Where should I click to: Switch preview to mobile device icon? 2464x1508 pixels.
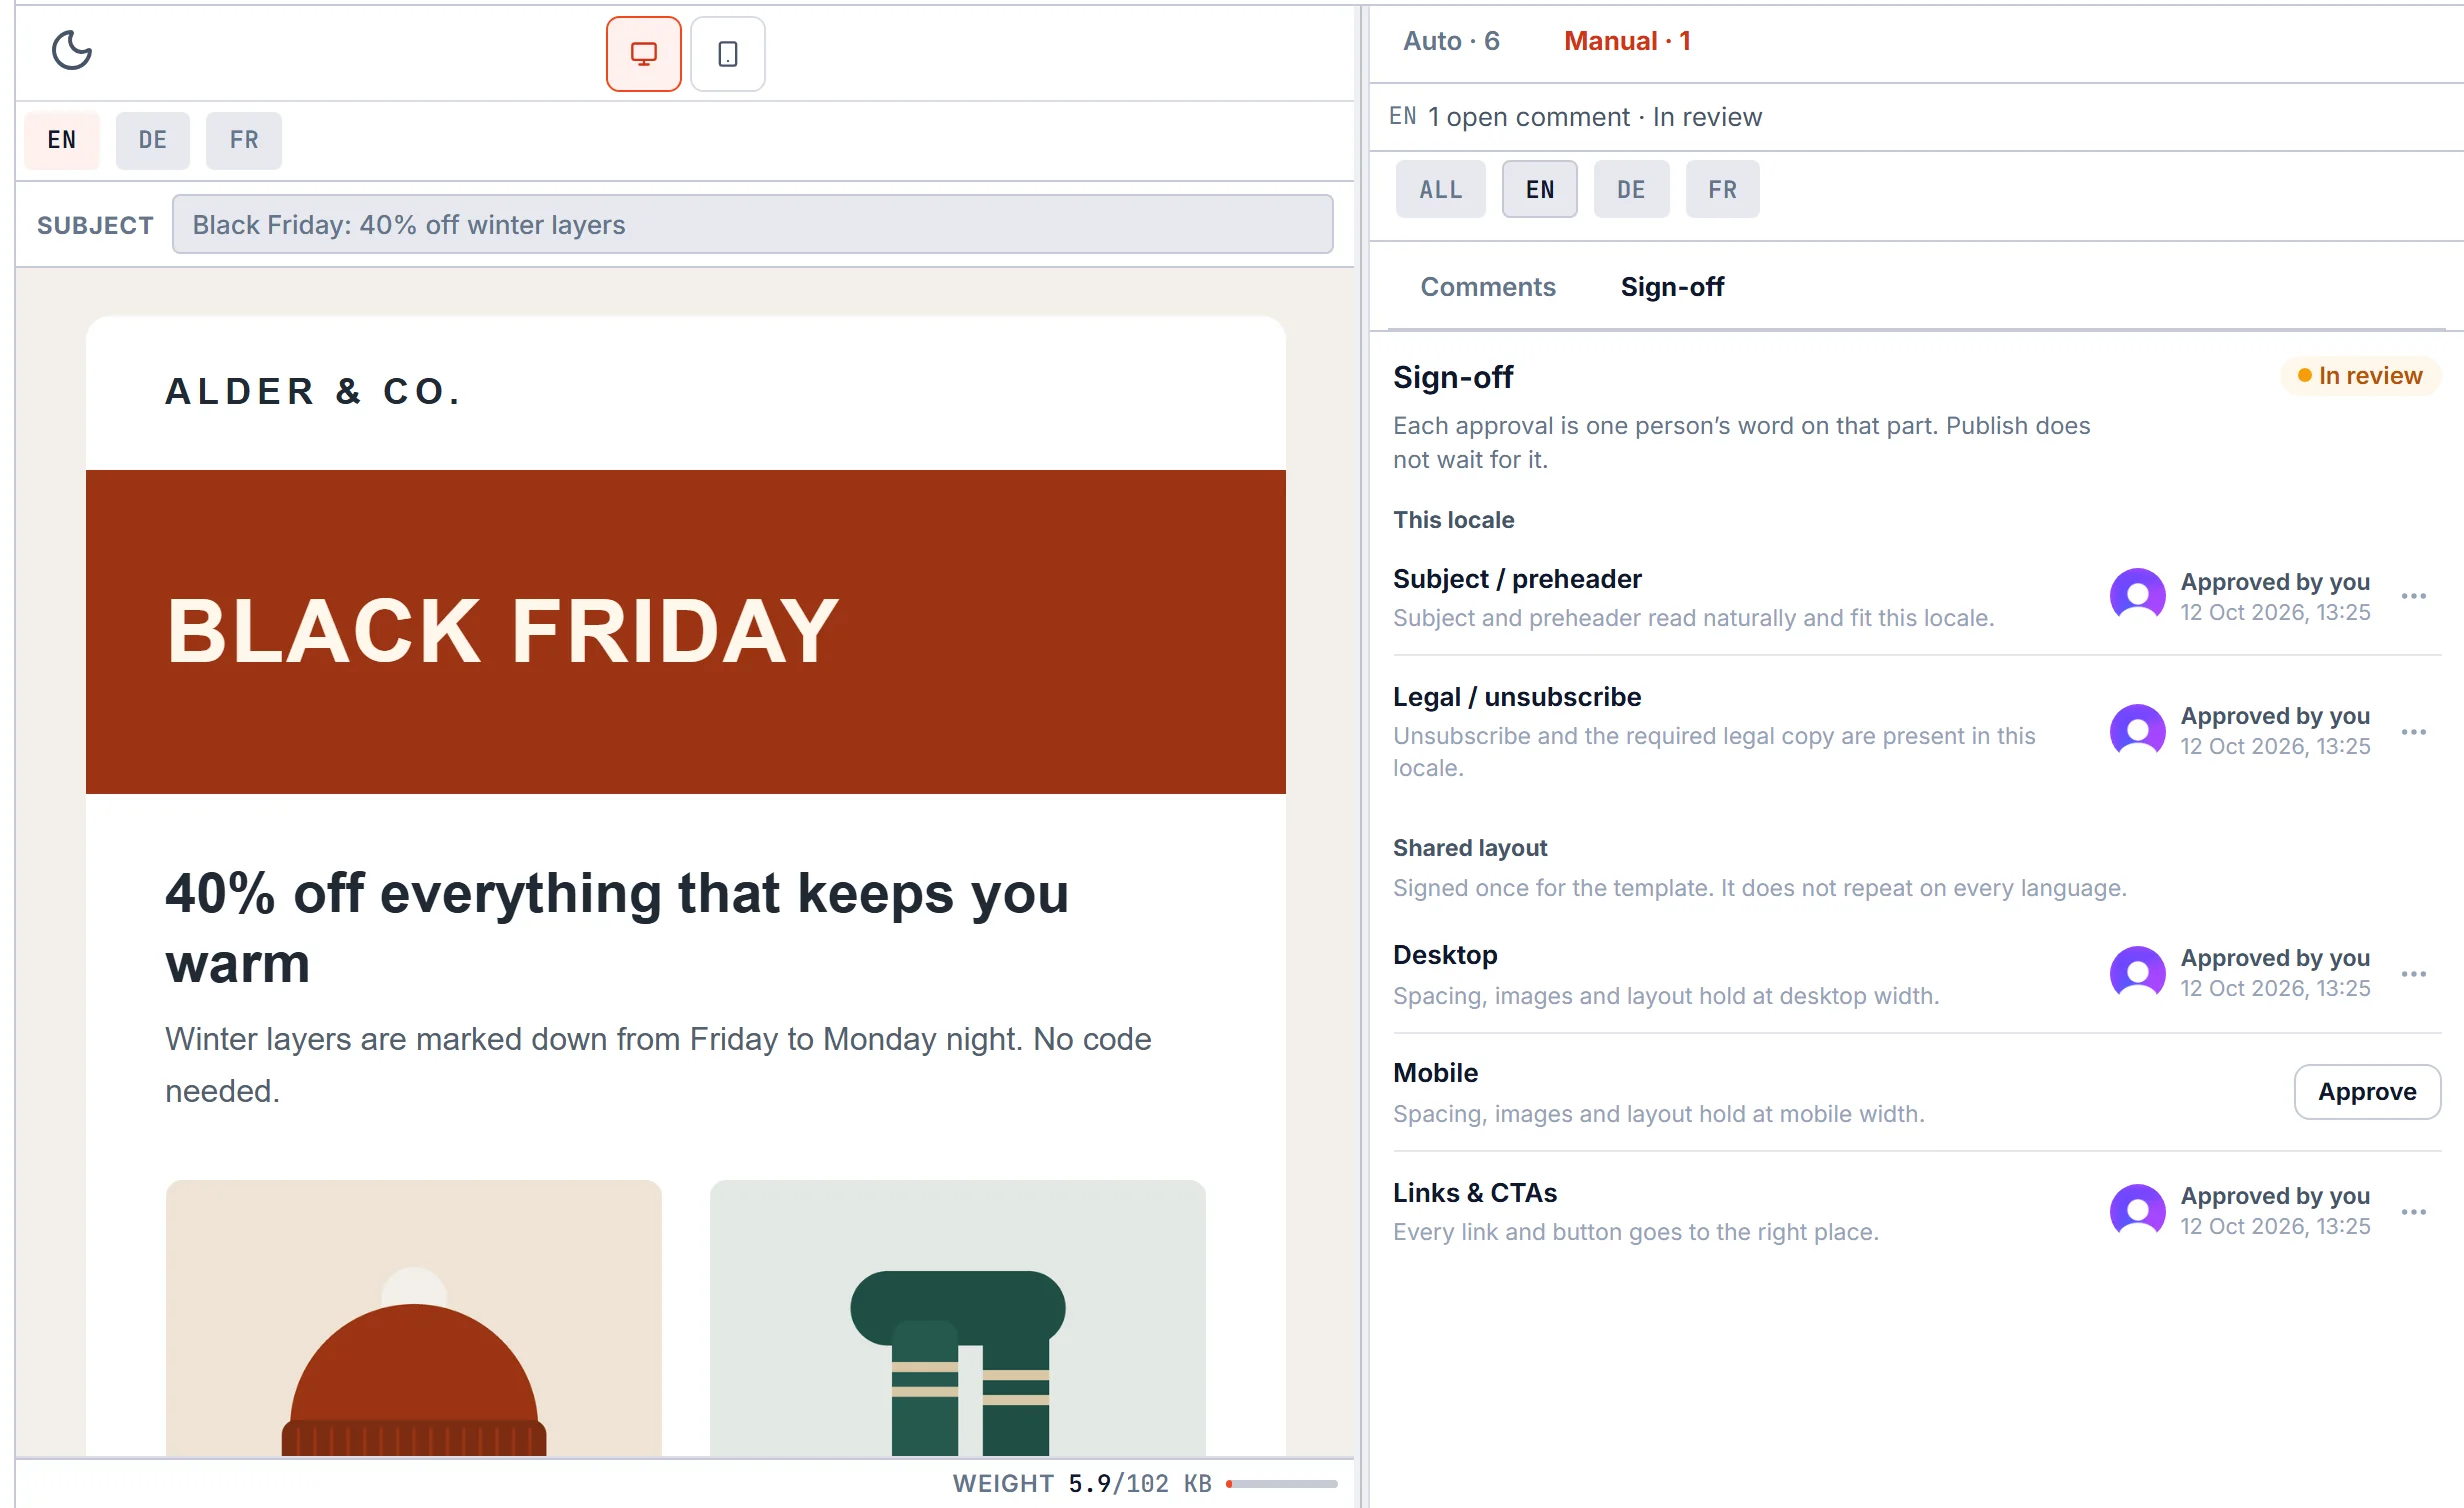coord(728,54)
